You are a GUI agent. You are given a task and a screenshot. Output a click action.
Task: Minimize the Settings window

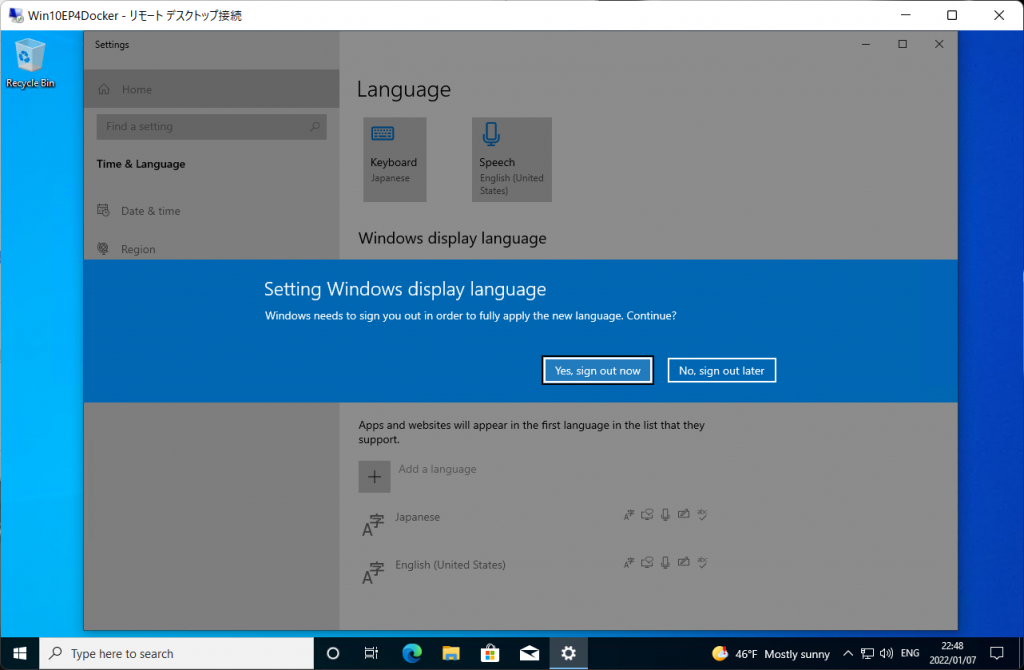click(x=866, y=44)
